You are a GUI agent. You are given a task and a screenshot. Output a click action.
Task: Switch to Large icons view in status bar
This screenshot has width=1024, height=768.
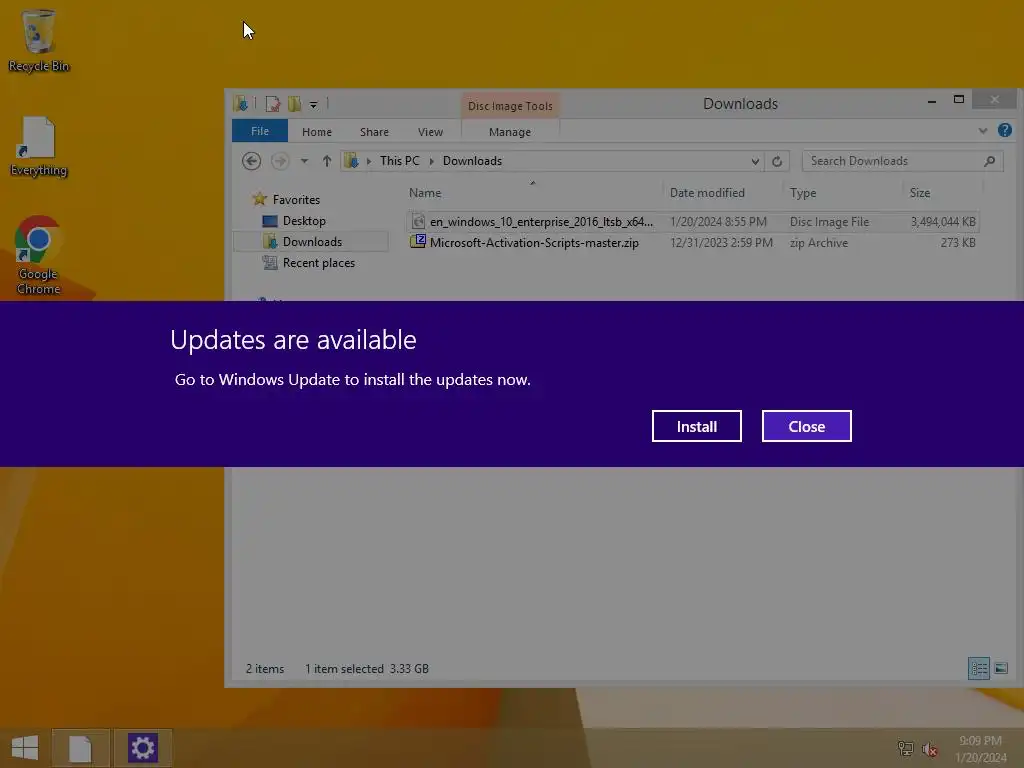(x=1001, y=668)
